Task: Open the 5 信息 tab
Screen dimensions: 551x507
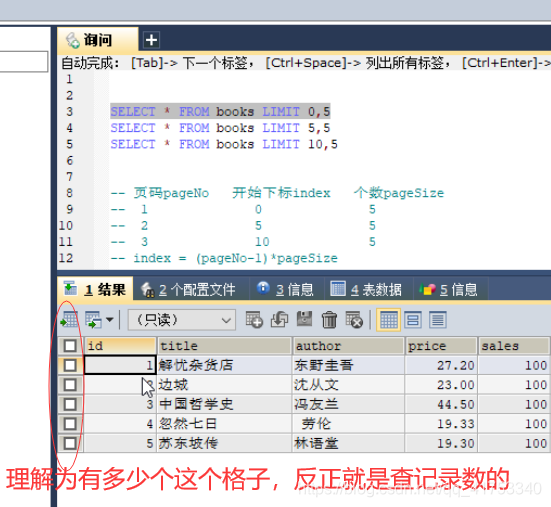Action: click(x=449, y=290)
